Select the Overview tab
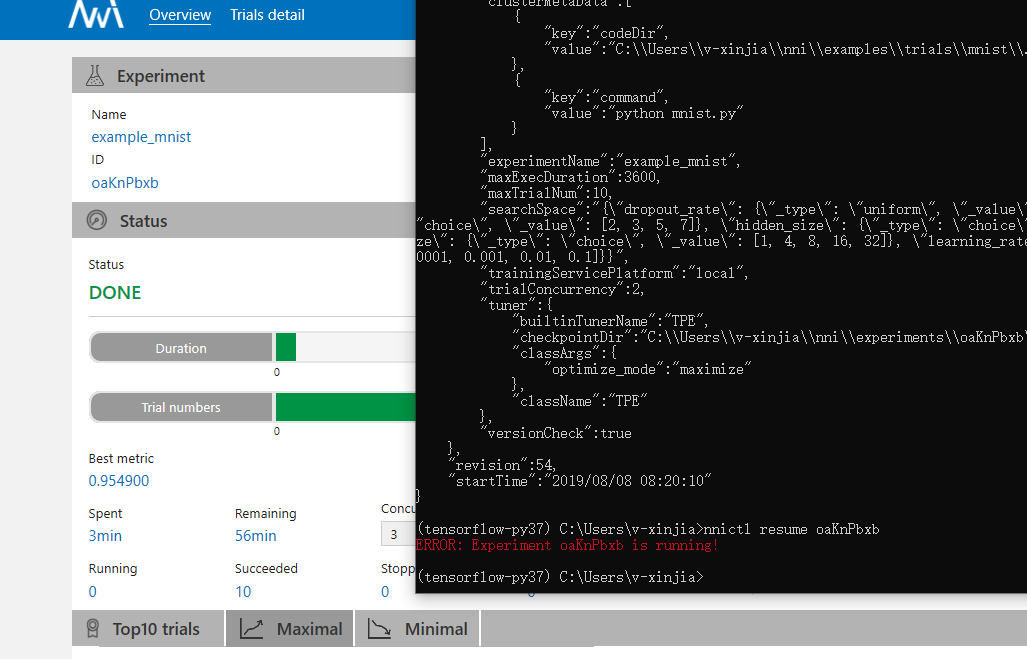 (180, 15)
